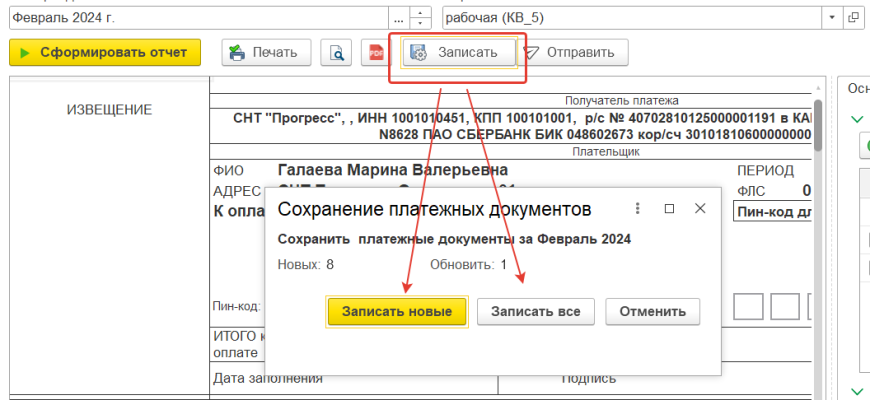The height and width of the screenshot is (400, 870).
Task: Close the Сохранение платежных документов dialog
Action: [x=701, y=209]
